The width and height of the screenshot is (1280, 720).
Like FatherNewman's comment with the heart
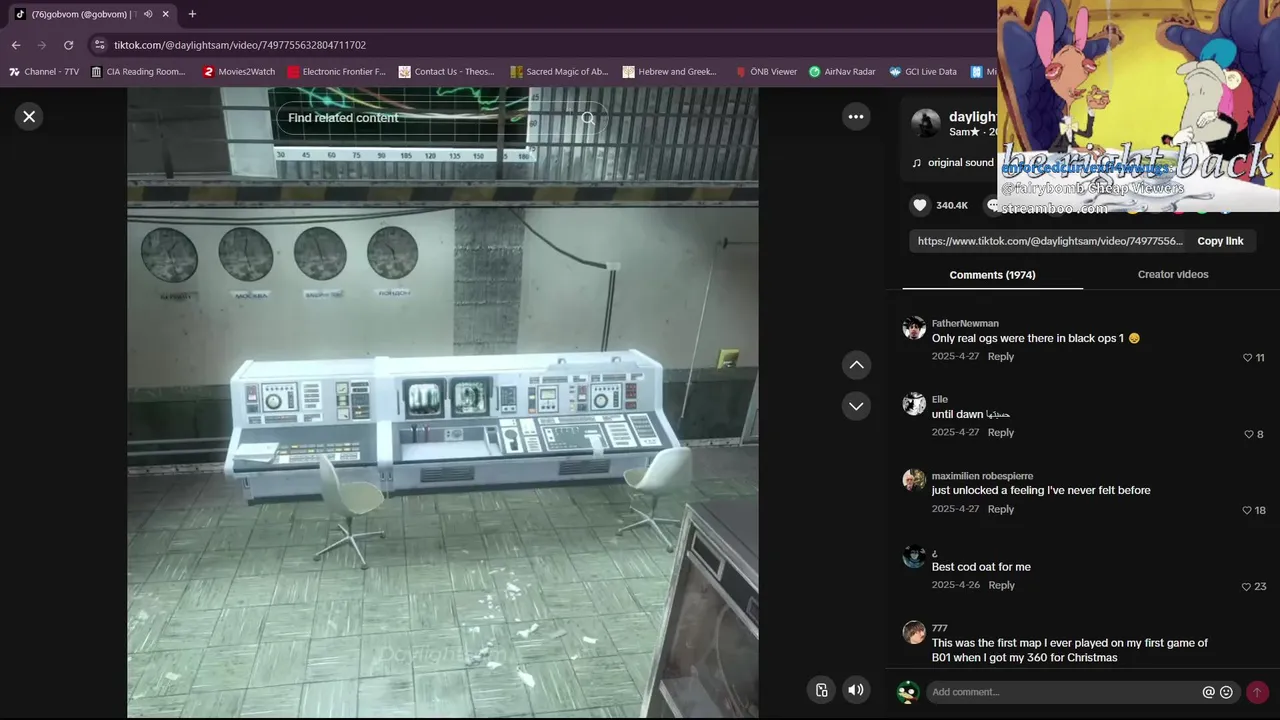1247,358
